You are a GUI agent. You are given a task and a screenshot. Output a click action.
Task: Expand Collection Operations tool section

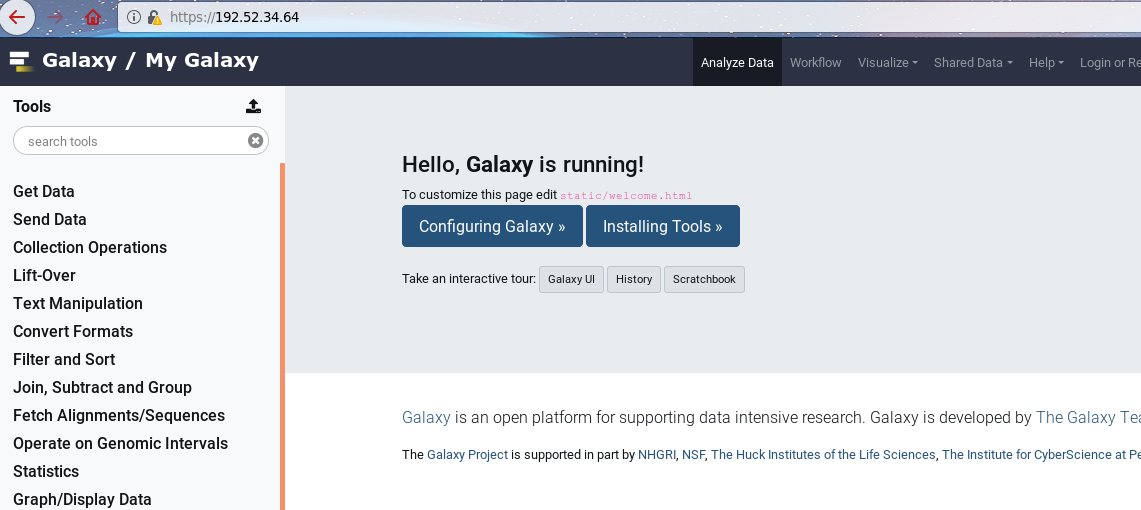(90, 247)
